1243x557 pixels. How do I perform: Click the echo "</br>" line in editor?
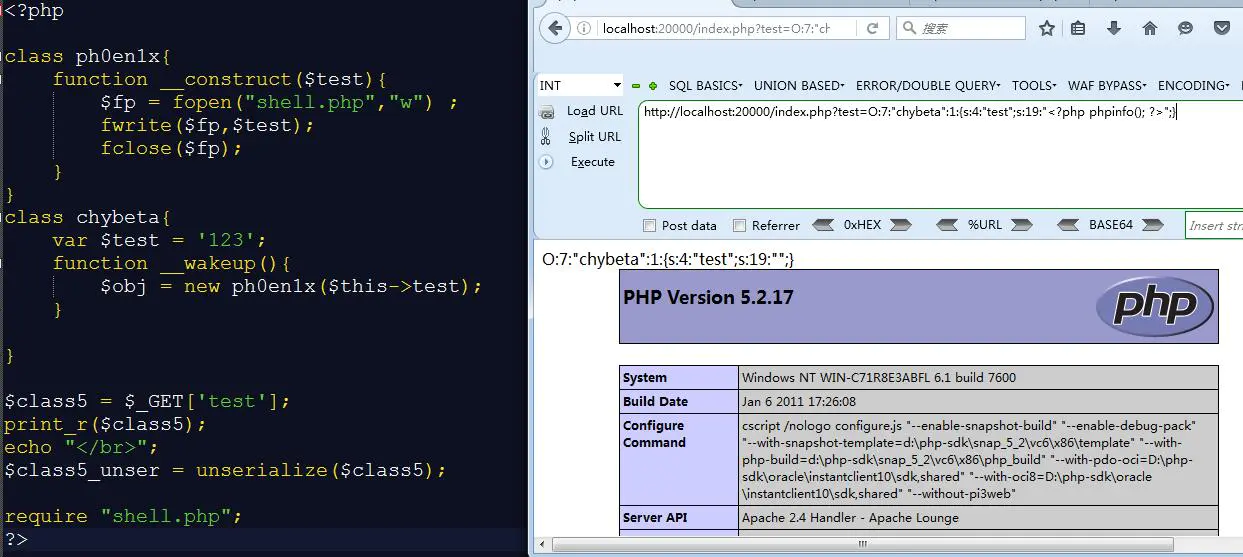point(81,447)
